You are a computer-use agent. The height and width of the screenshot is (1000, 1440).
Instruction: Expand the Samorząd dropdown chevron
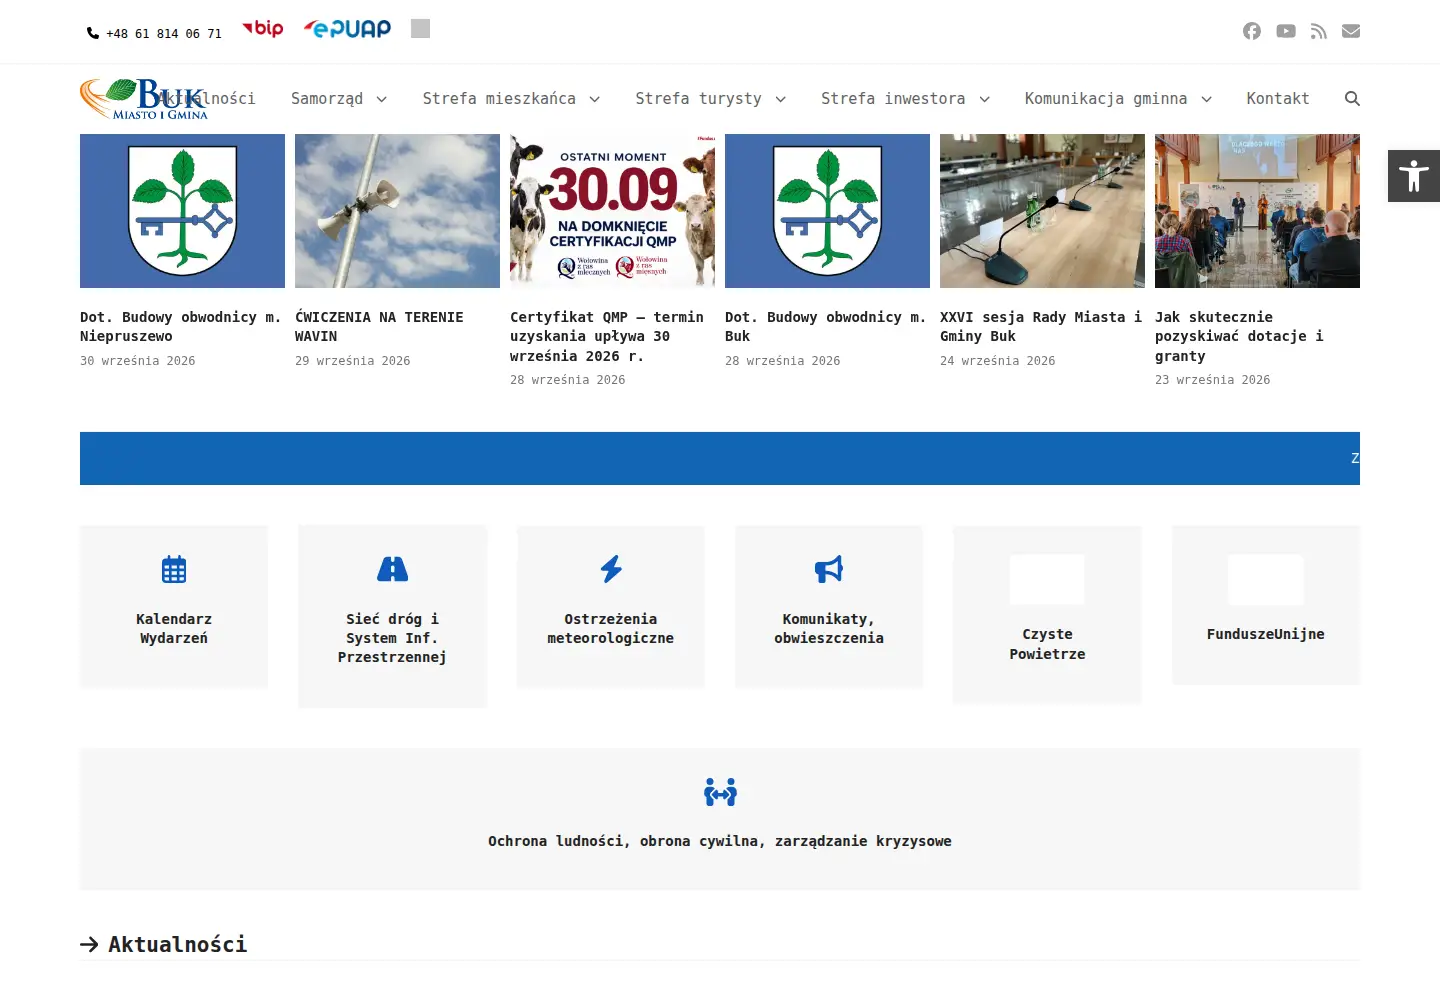381,99
